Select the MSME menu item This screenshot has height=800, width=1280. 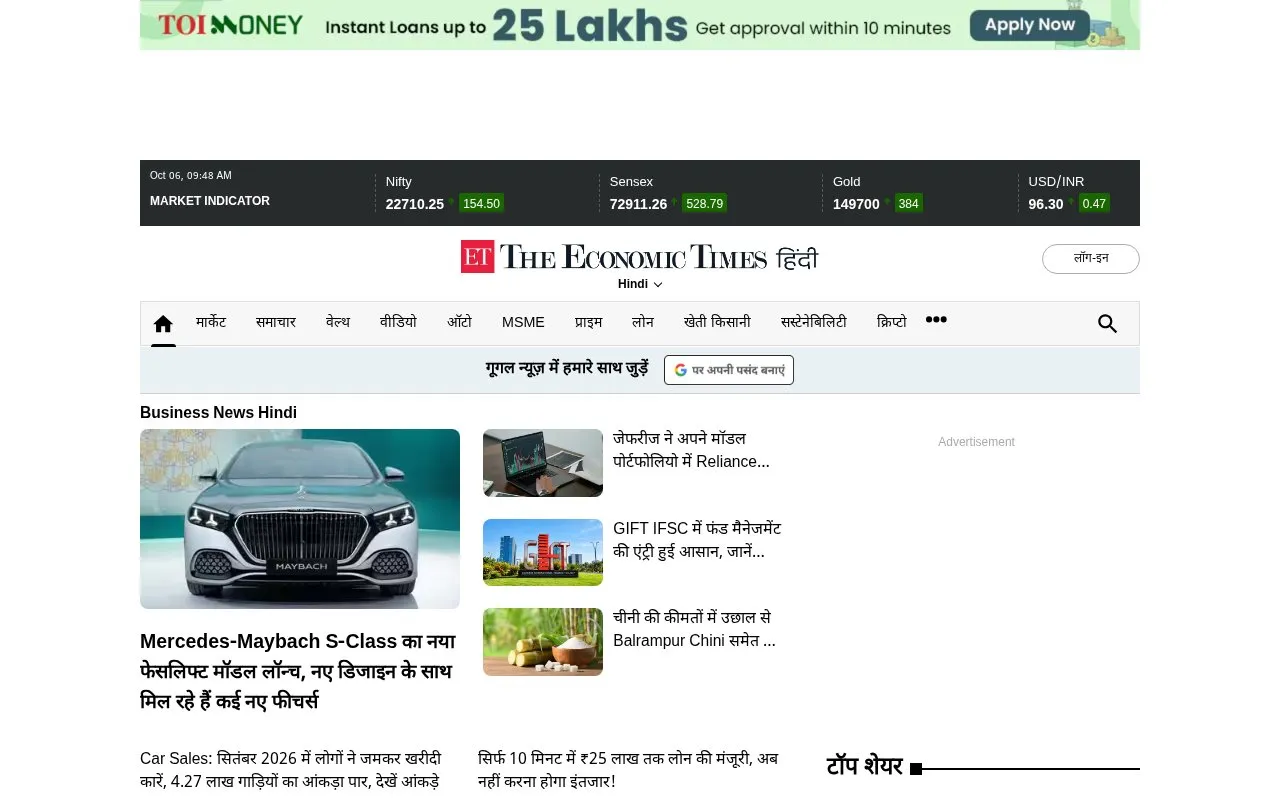523,322
